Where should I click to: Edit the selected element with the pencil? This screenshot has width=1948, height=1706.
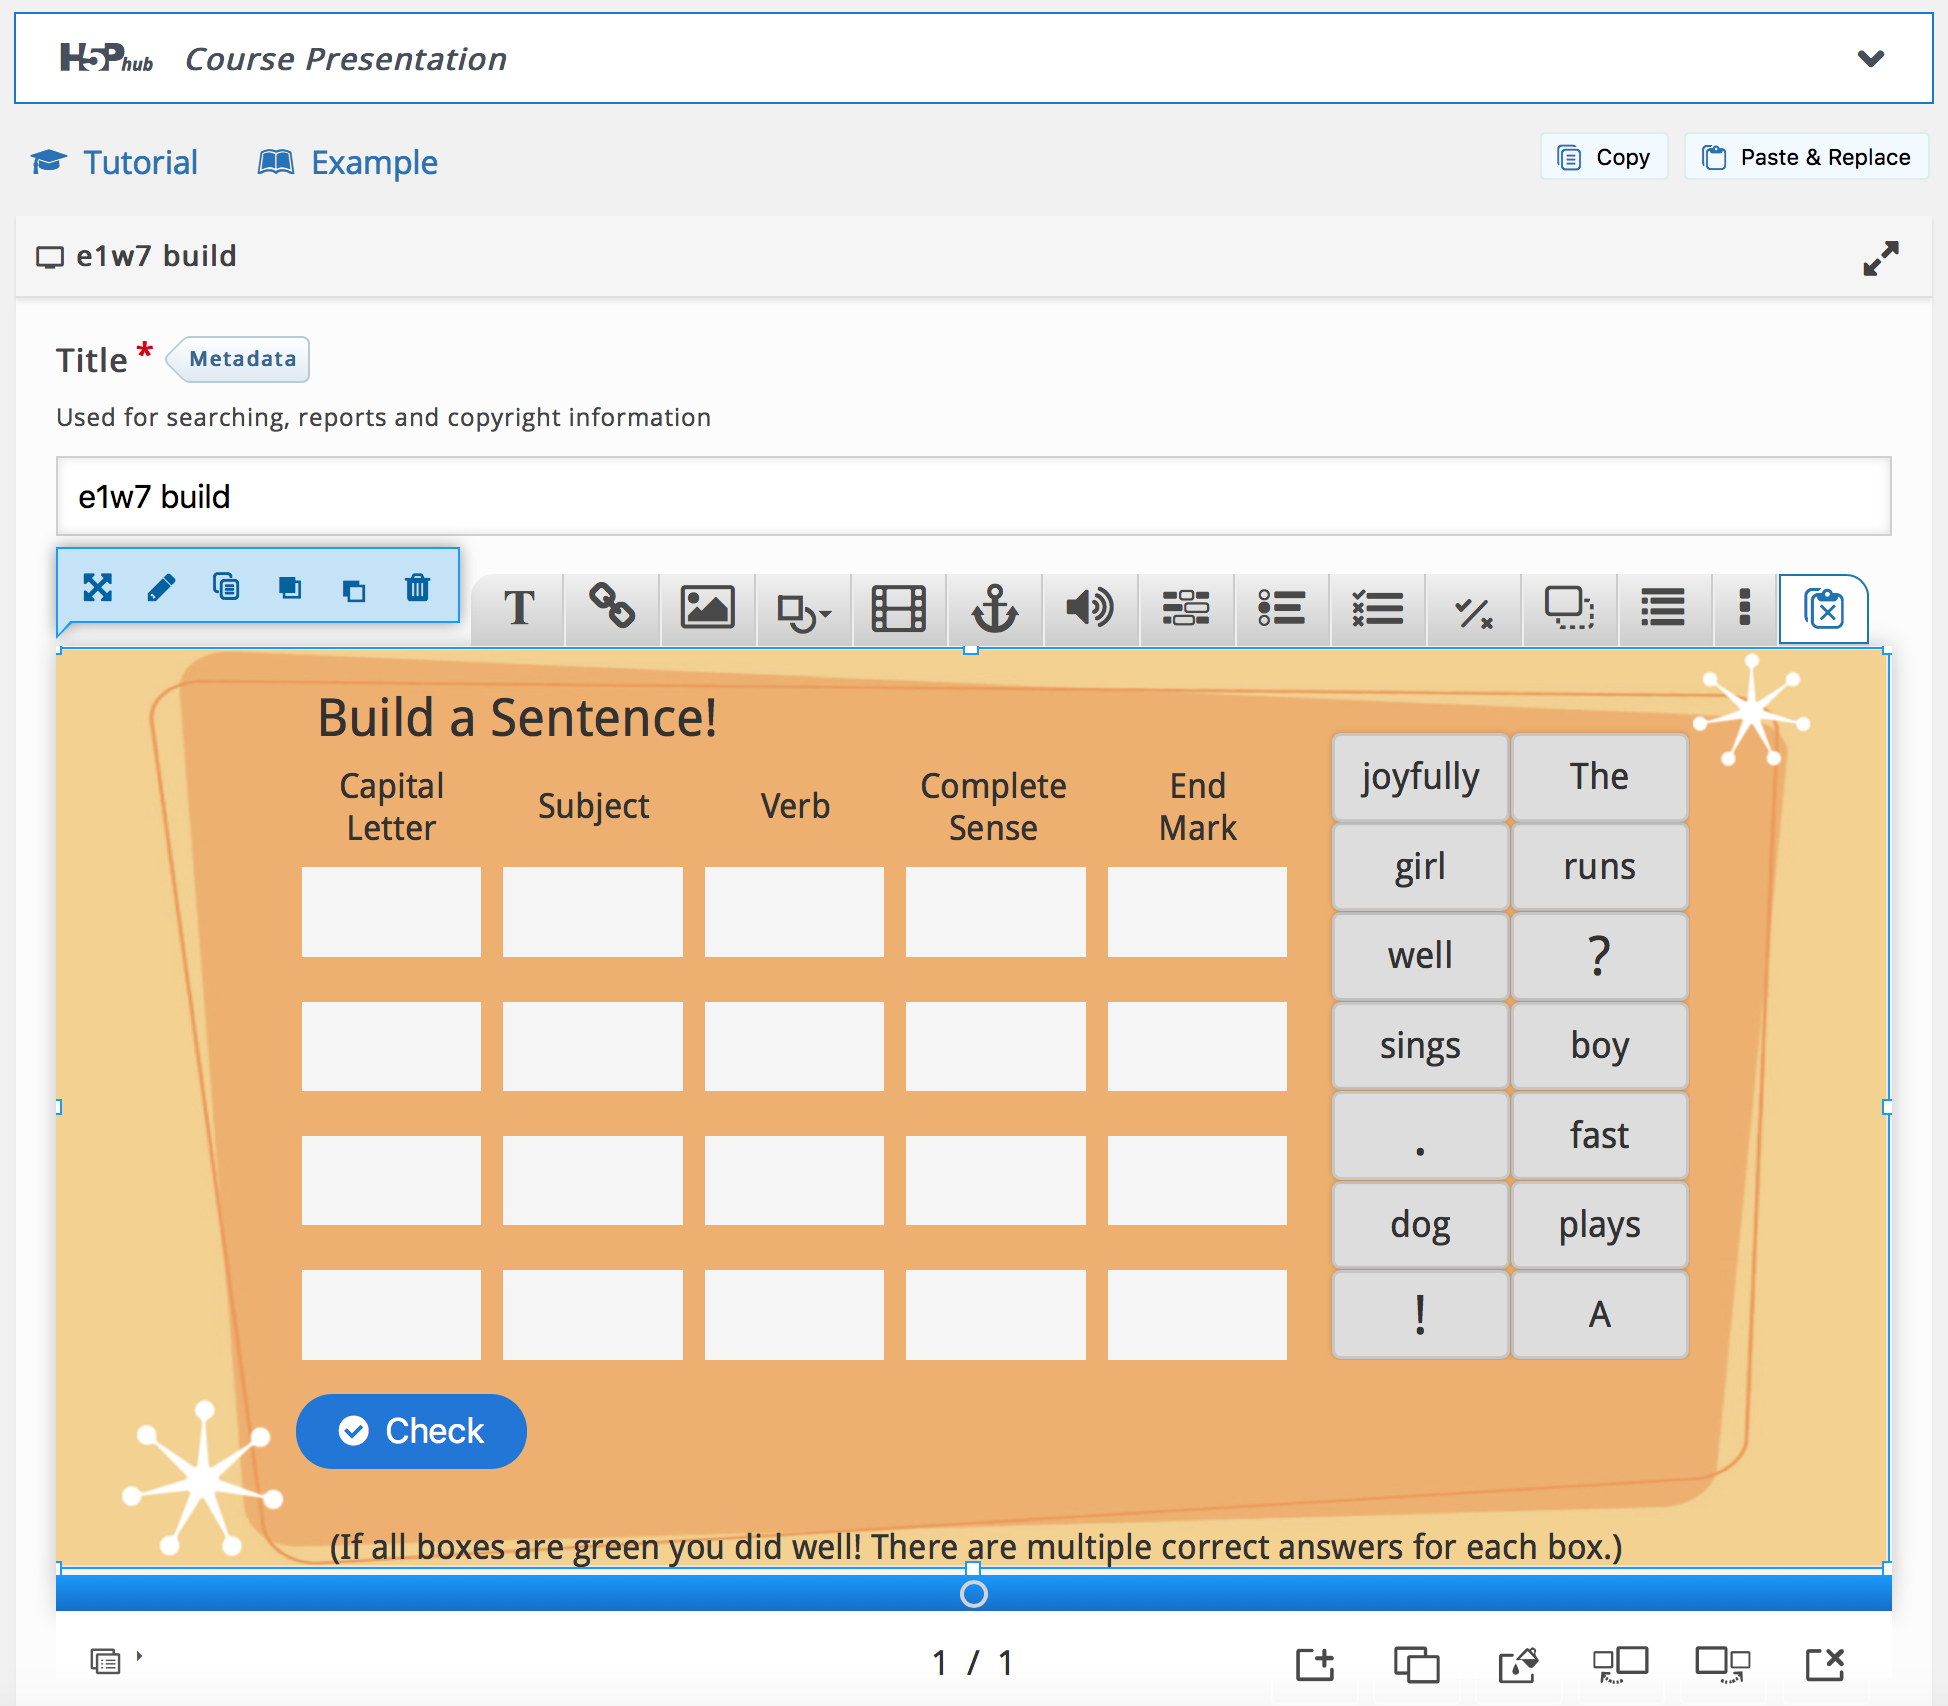coord(161,587)
